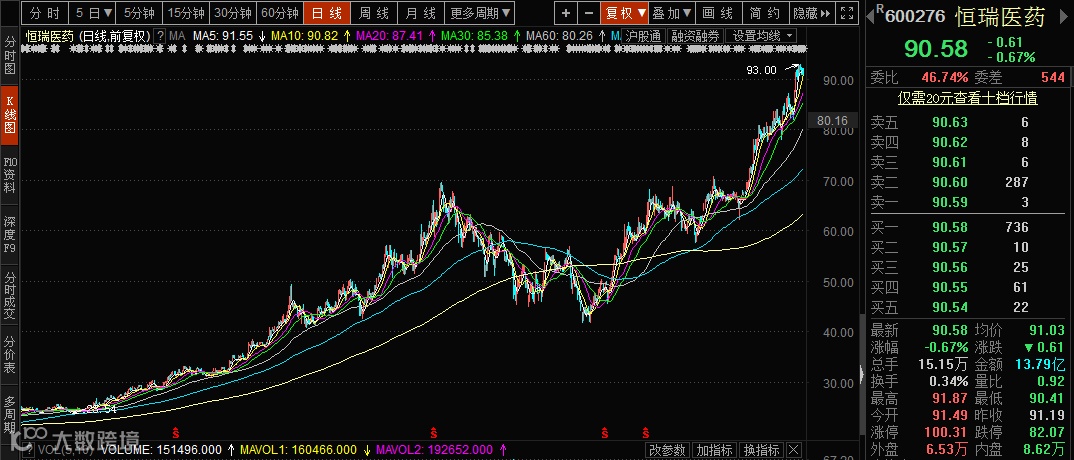
Task: Select the 日线 daily period
Action: tap(327, 12)
